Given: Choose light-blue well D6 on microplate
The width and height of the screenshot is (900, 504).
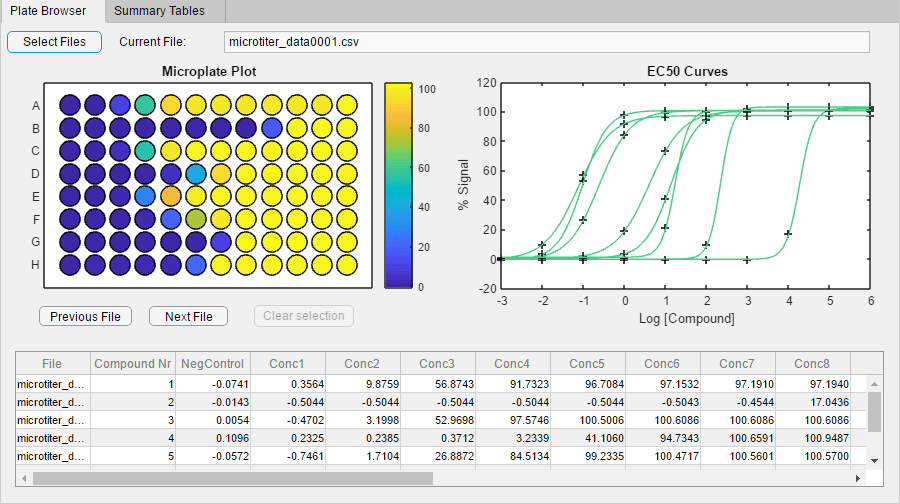Looking at the screenshot, I should pos(196,173).
